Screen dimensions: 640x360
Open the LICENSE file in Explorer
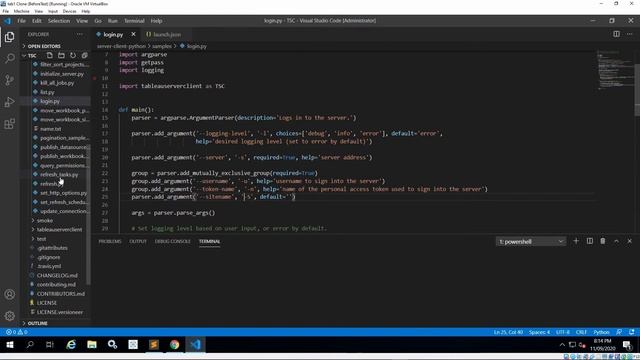point(47,303)
